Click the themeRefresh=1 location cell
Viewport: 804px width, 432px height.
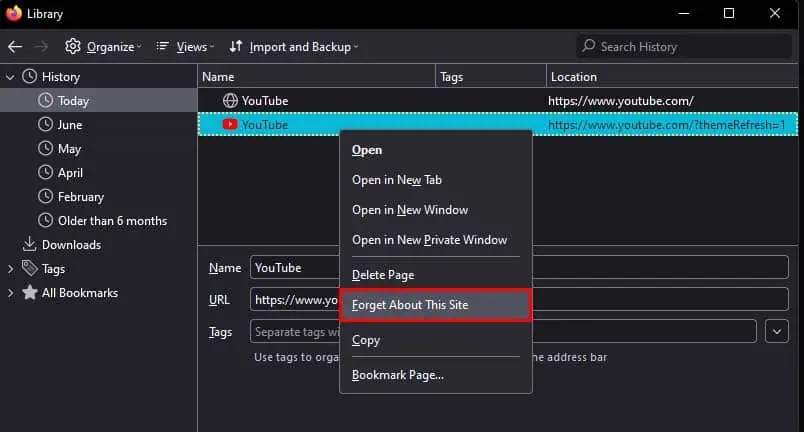(x=667, y=125)
